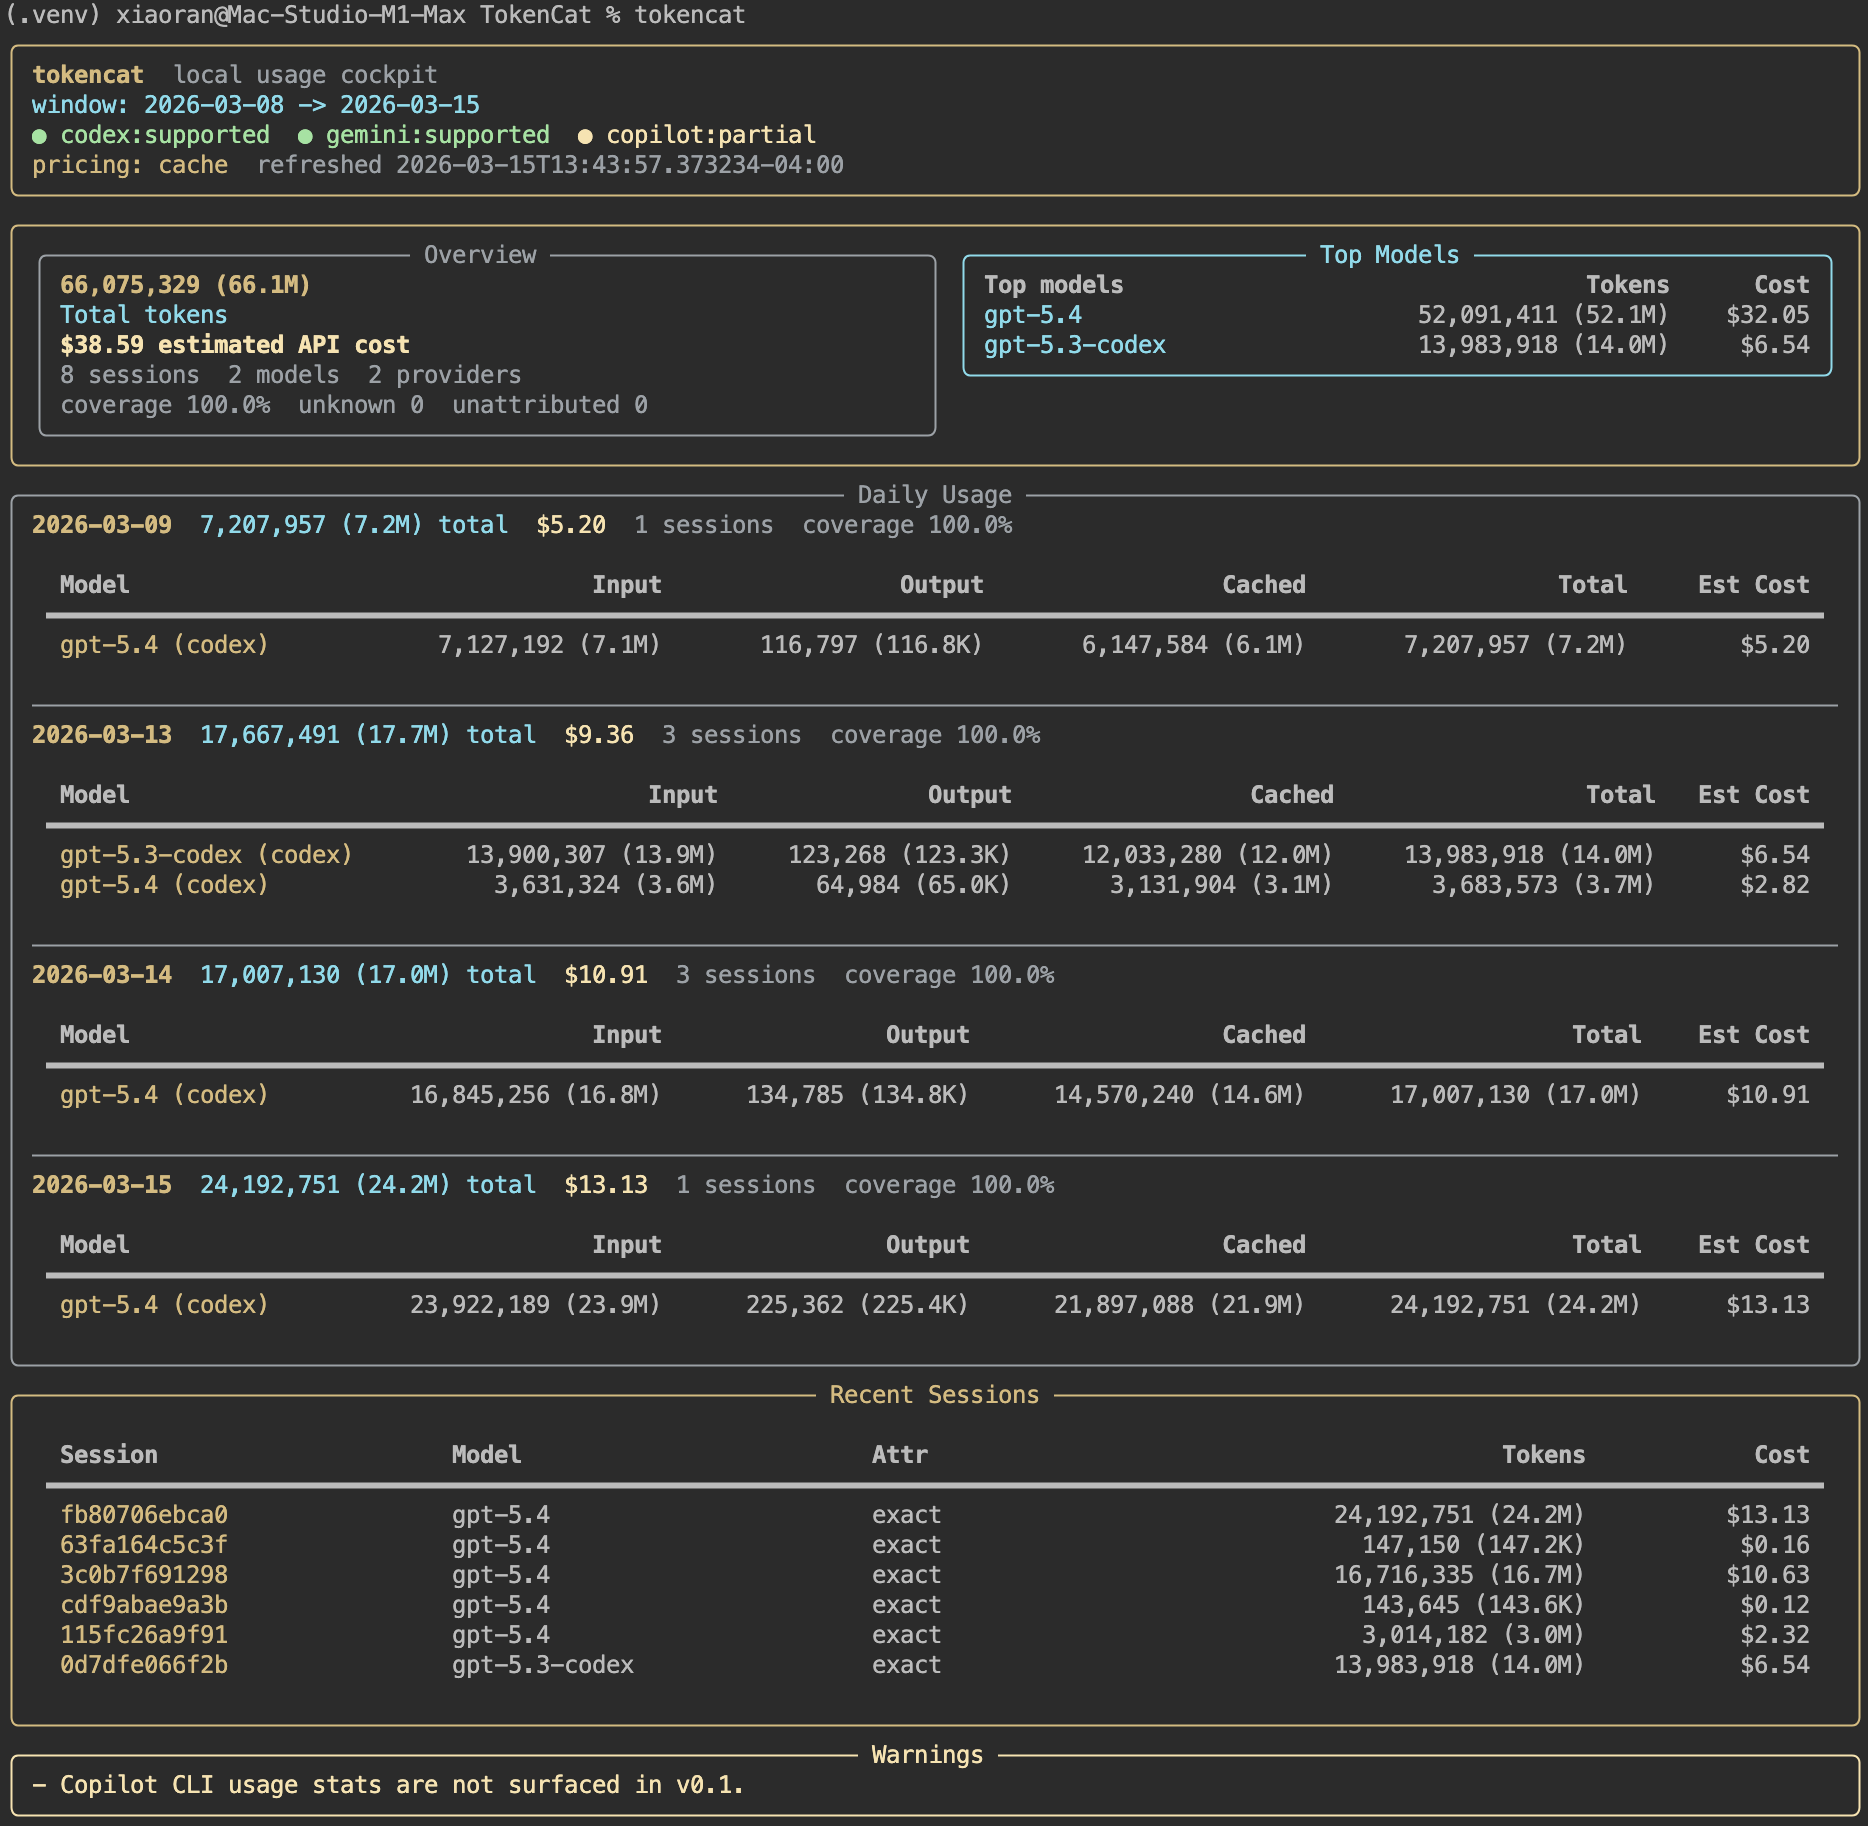Viewport: 1868px width, 1826px height.
Task: Click cached value 3,131,904 (3.1M)
Action: click(x=1221, y=885)
